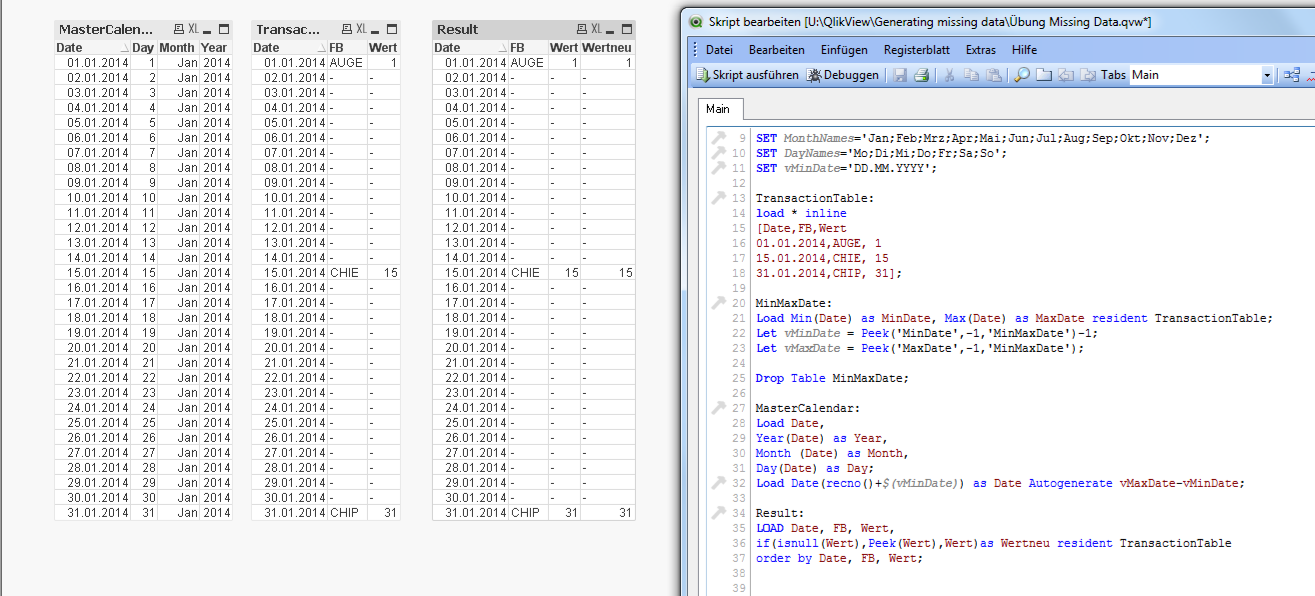Click the Skript bearbeiten window title icon

(x=696, y=22)
